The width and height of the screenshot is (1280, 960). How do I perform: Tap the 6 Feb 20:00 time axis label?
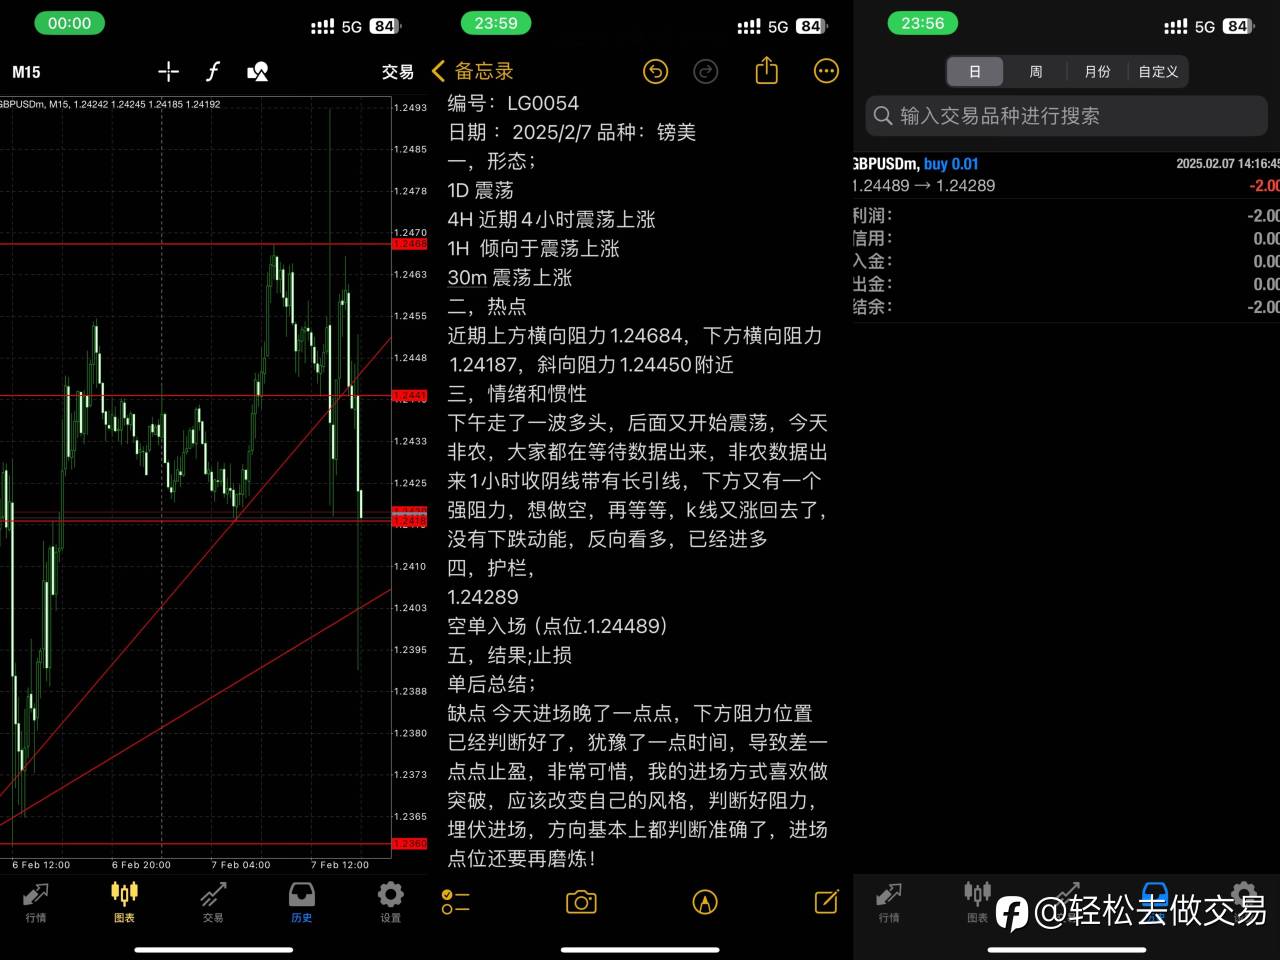(141, 865)
